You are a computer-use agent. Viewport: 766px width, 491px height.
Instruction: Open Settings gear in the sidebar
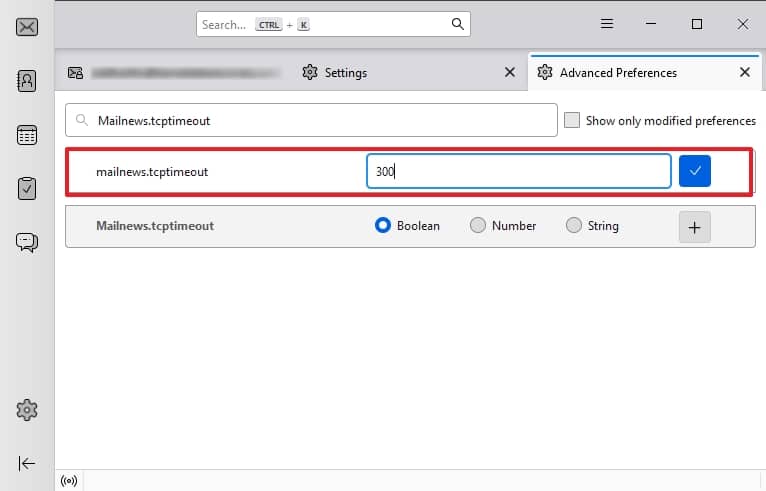pyautogui.click(x=27, y=410)
